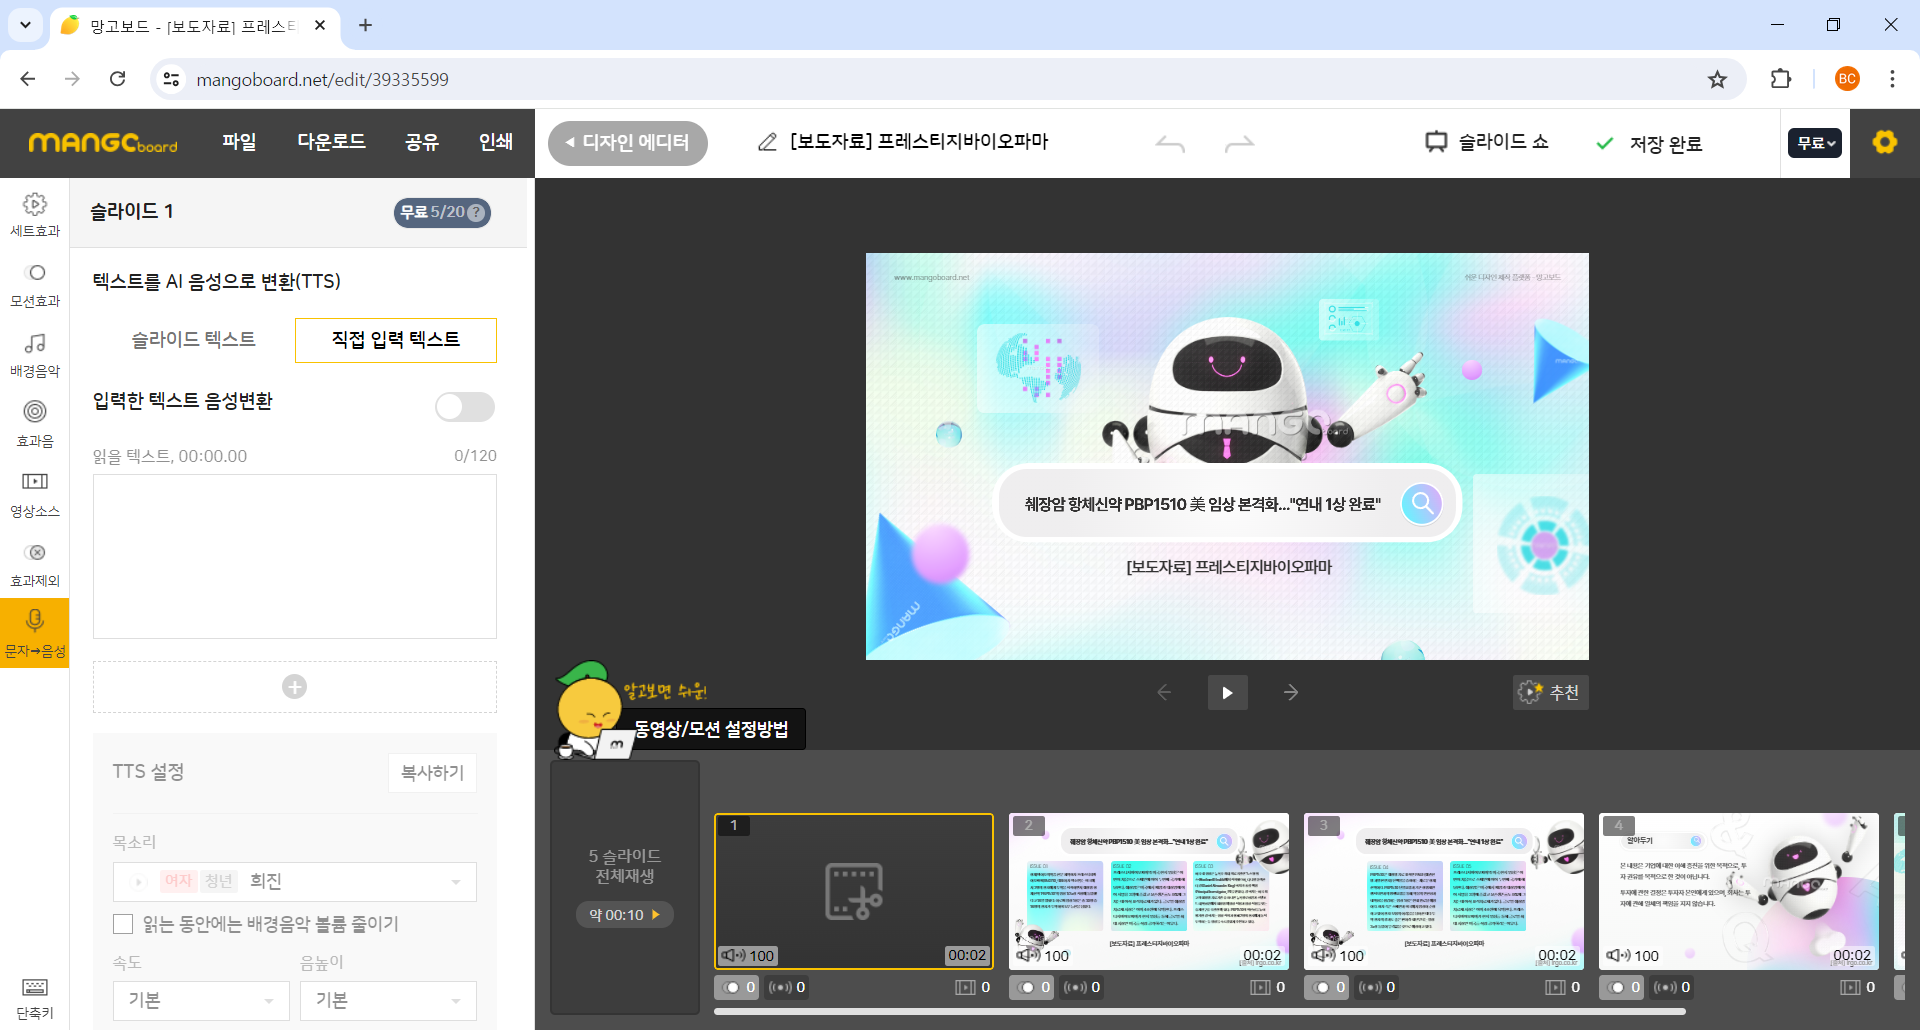Screen dimensions: 1920x1030
Task: Click the pencil icon to rename title
Action: click(767, 142)
